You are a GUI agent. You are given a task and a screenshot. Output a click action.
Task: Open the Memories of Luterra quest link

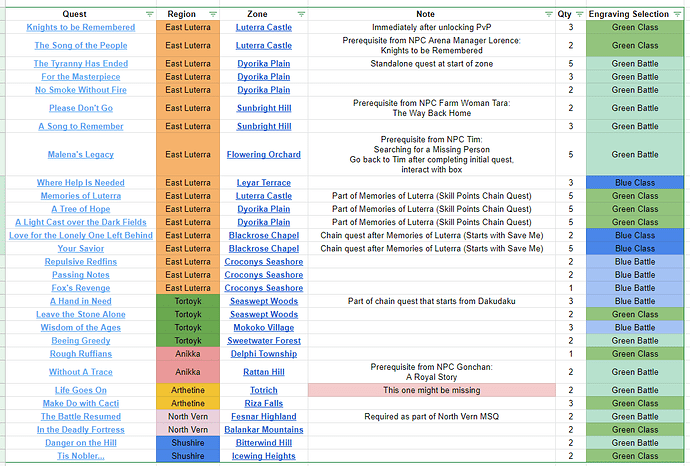point(81,196)
